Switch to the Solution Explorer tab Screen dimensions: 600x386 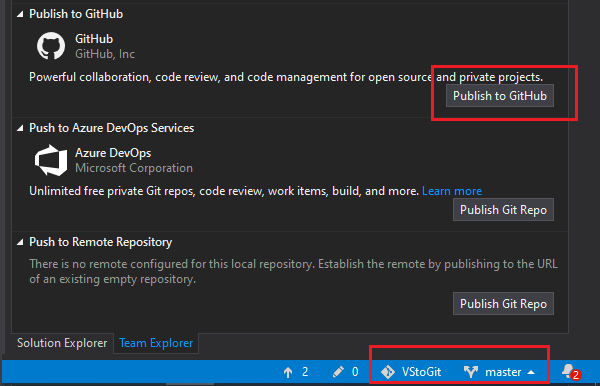62,343
